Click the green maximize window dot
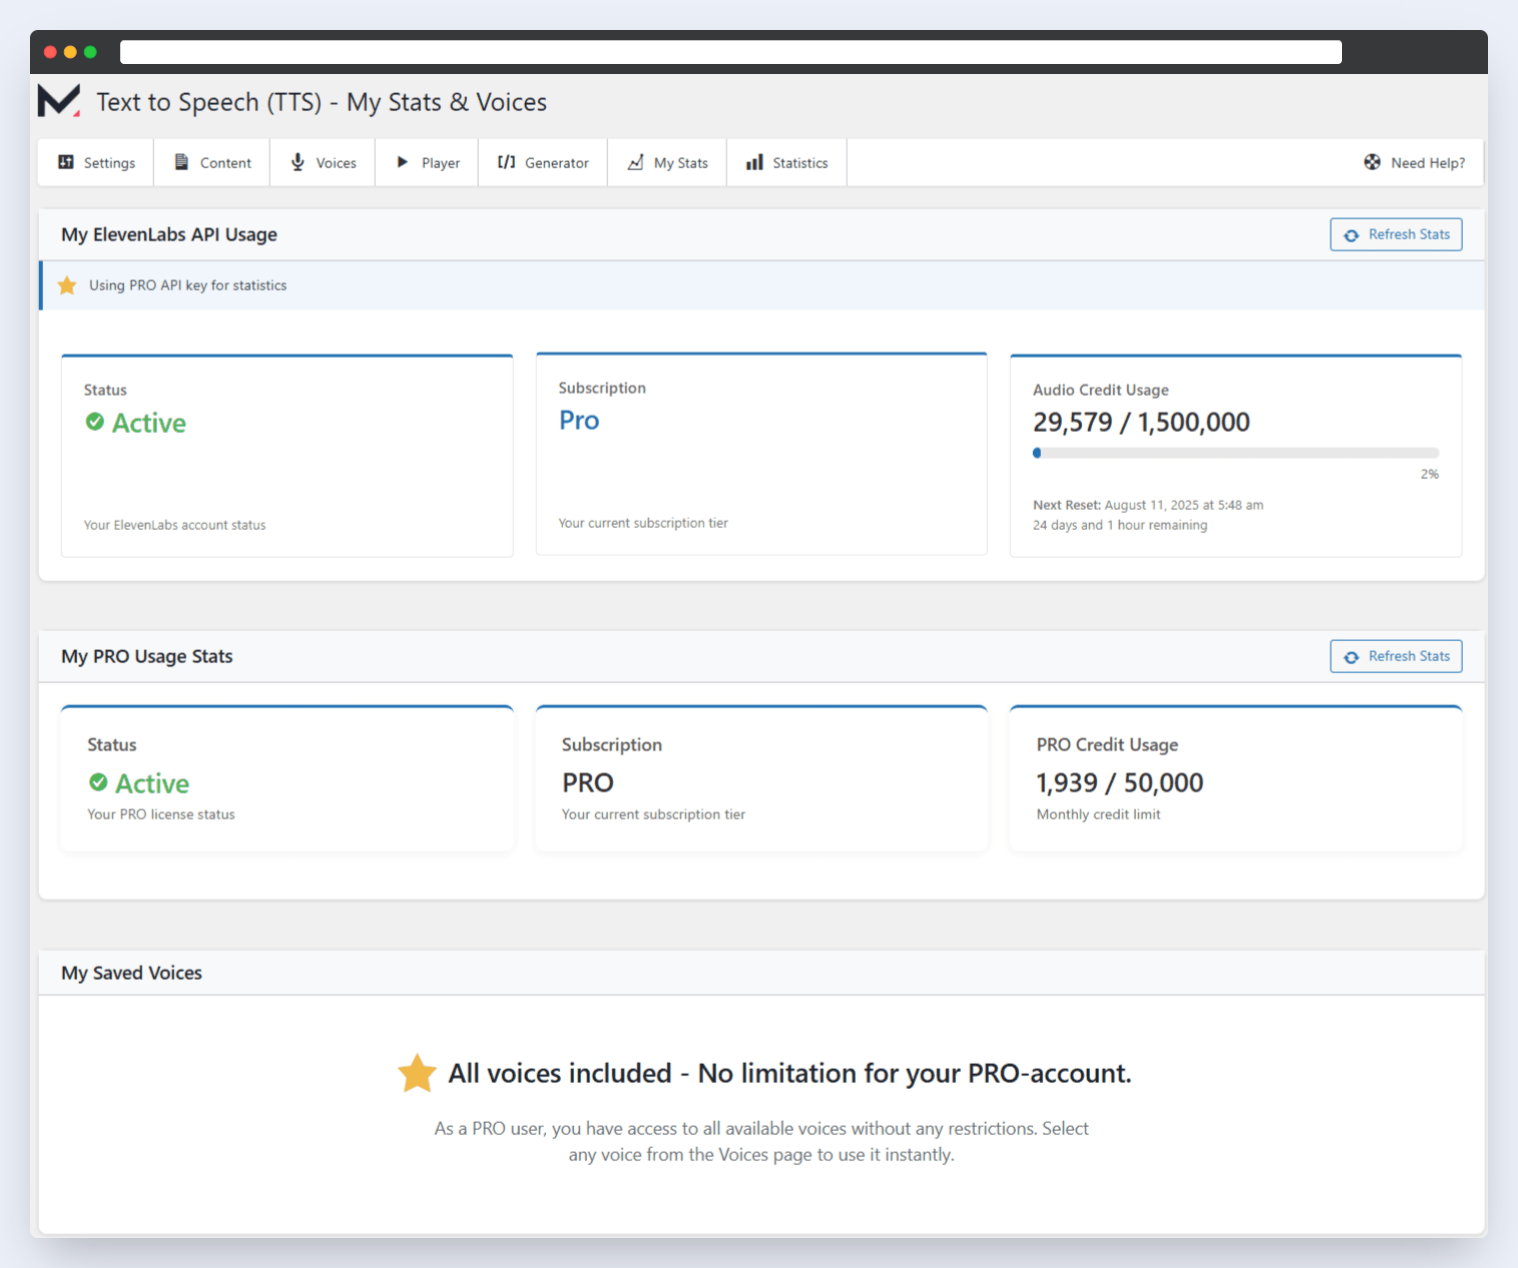 coord(90,52)
